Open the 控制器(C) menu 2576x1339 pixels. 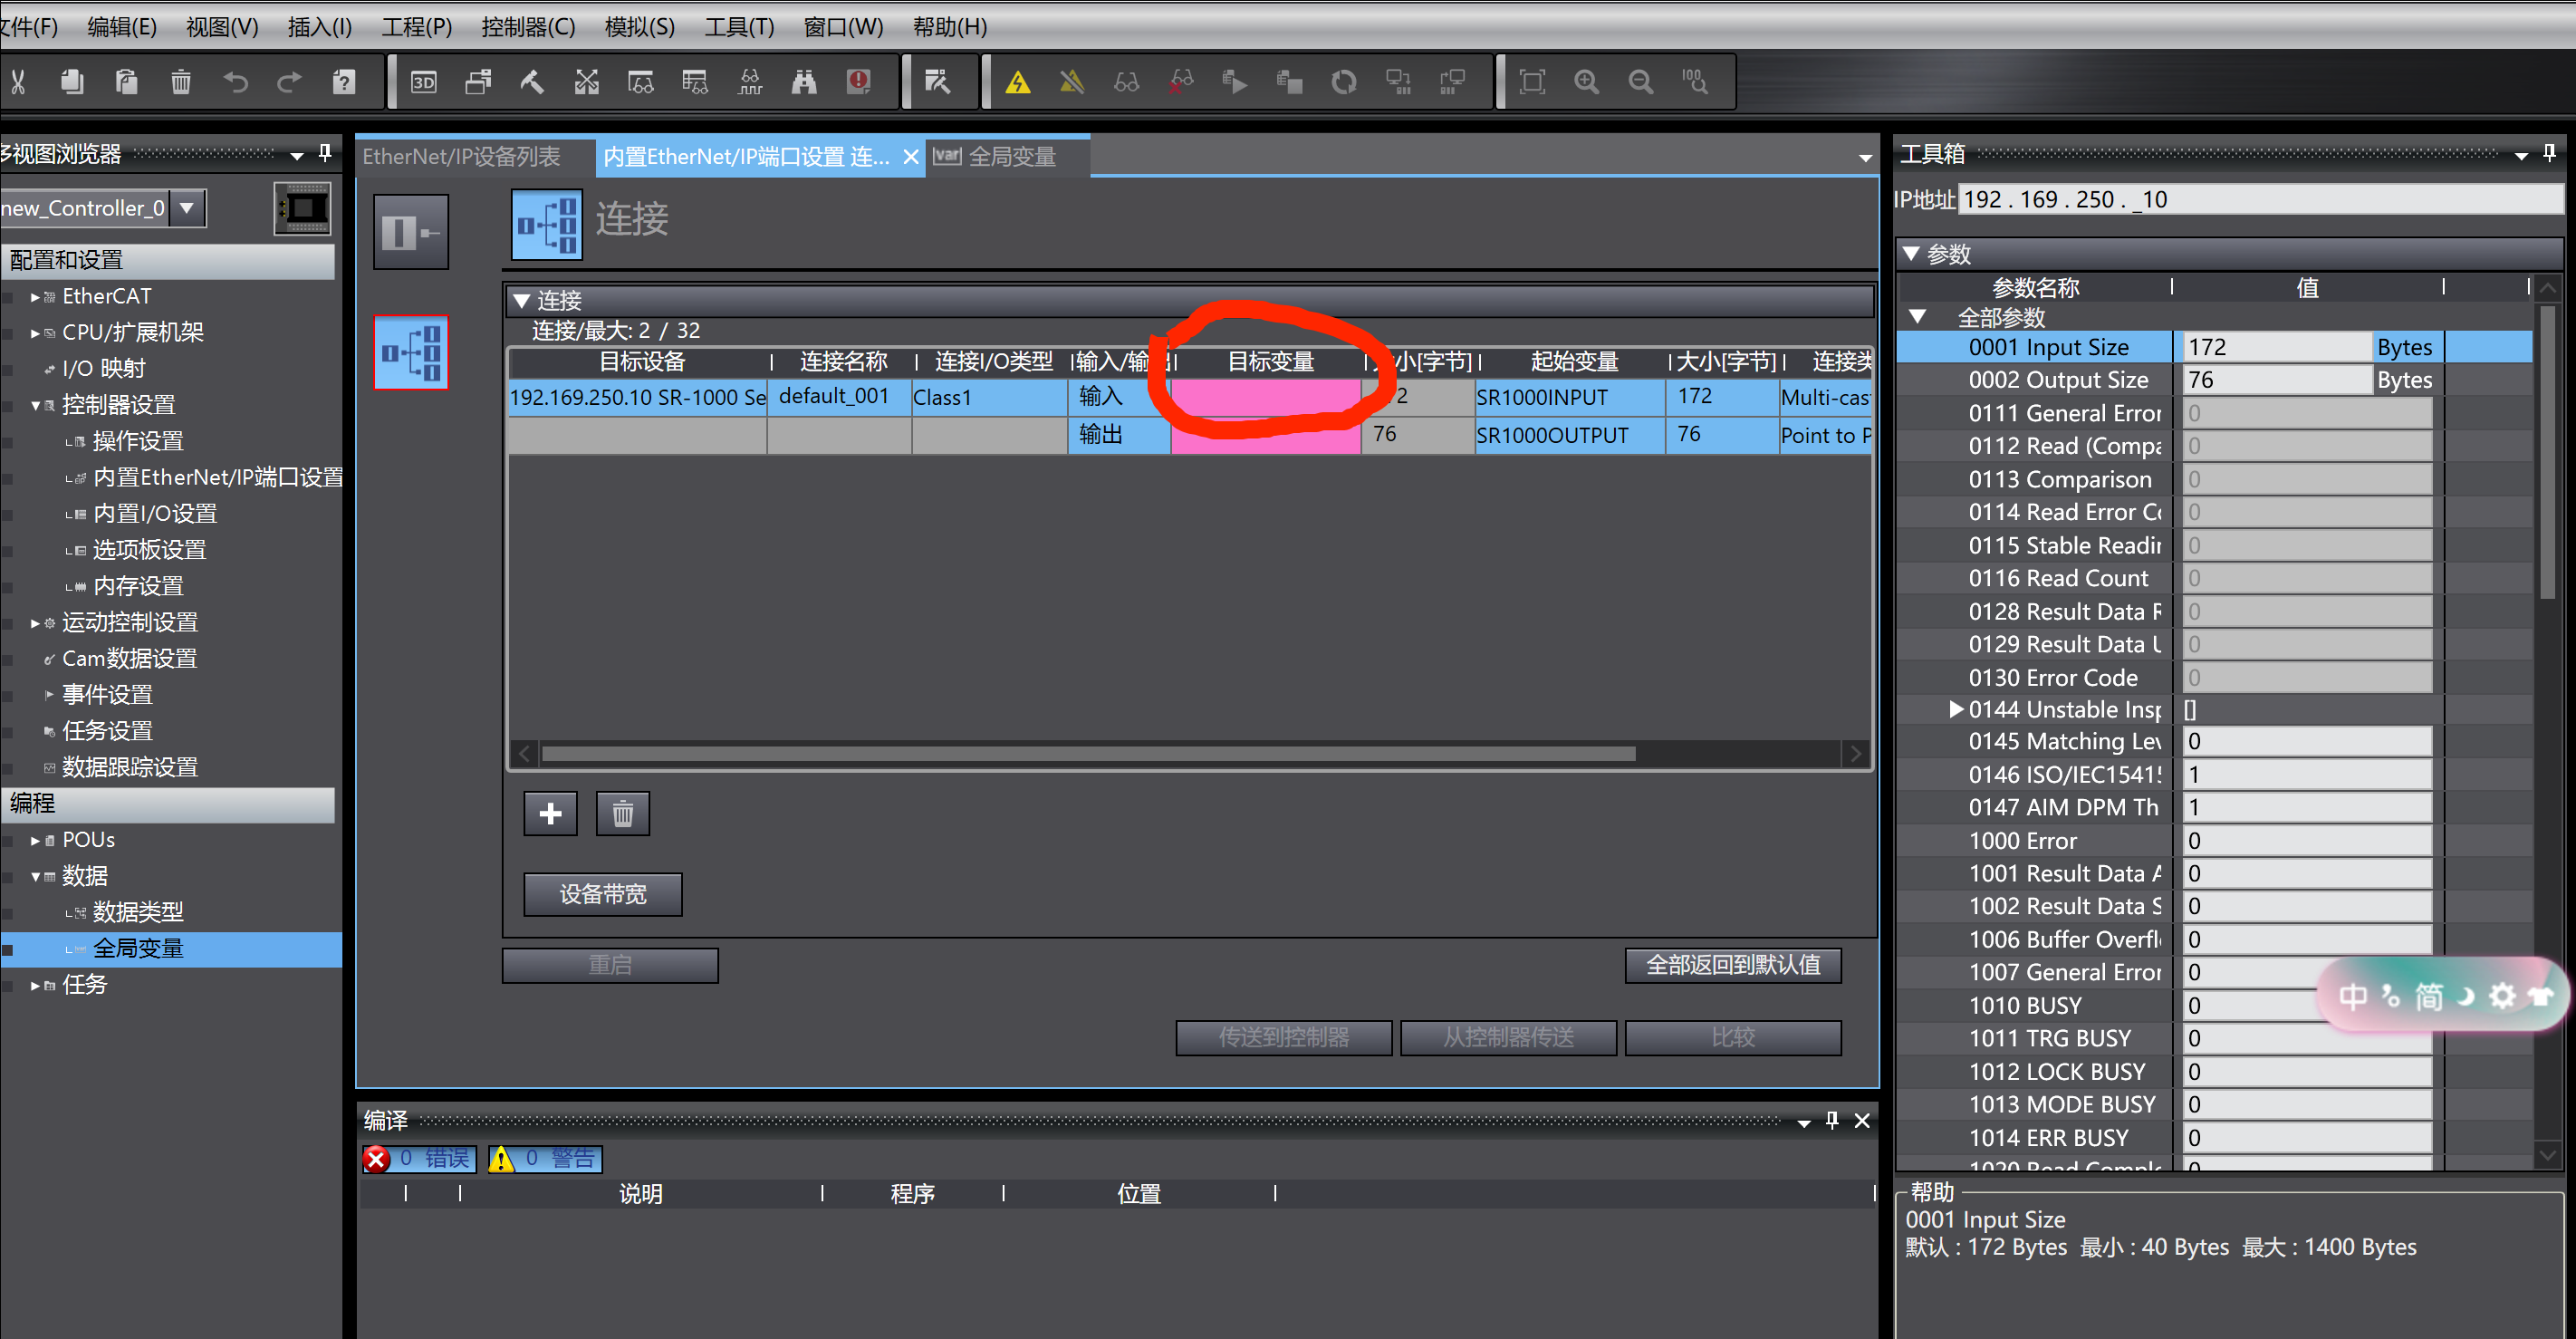click(527, 27)
